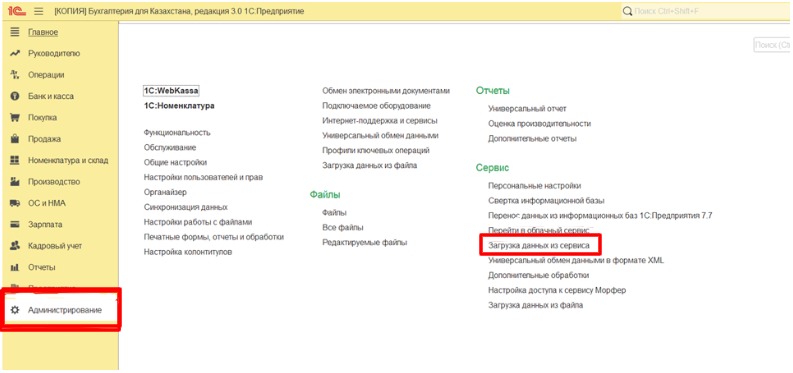Image resolution: width=793 pixels, height=373 pixels.
Task: Open Универсальный отчет
Action: pos(527,109)
